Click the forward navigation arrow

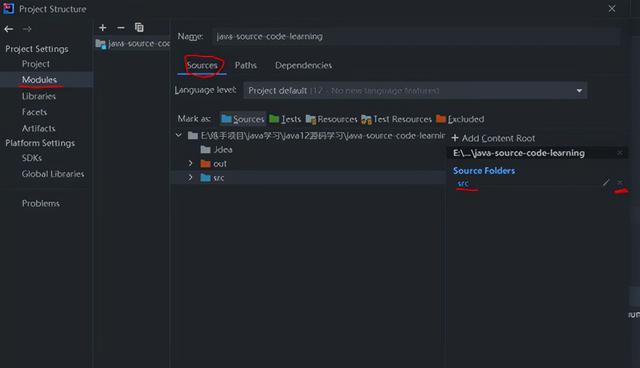point(27,29)
